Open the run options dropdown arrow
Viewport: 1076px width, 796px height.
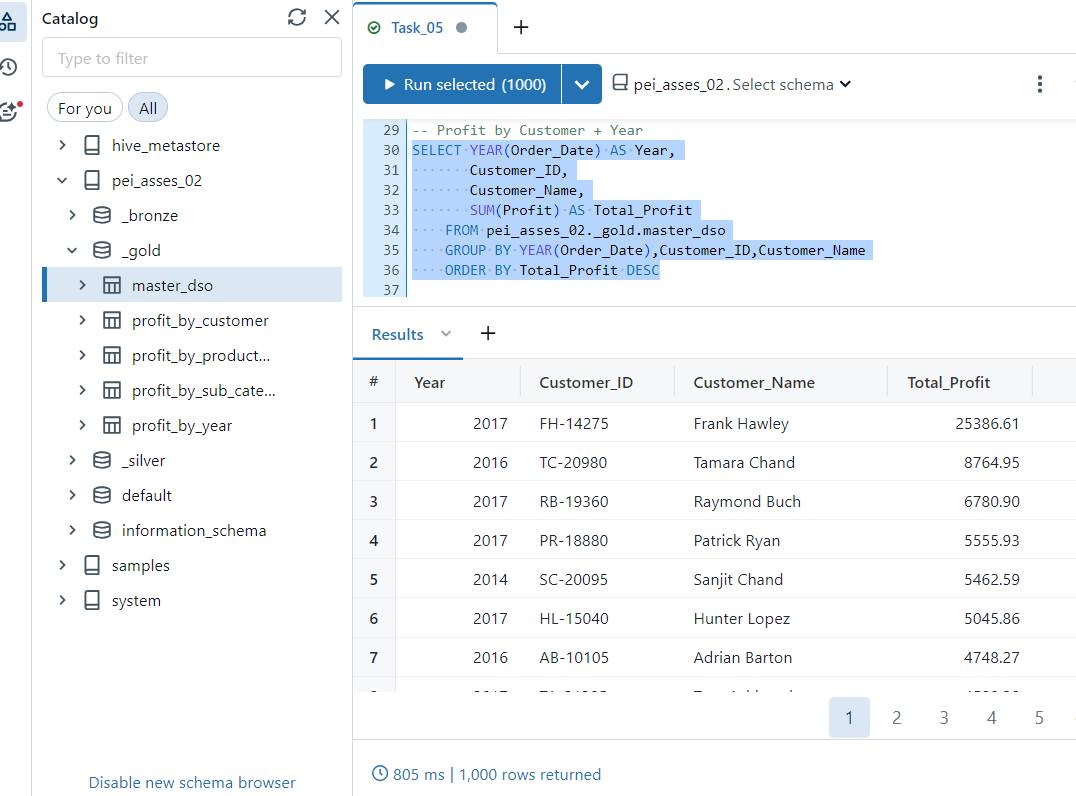[582, 84]
